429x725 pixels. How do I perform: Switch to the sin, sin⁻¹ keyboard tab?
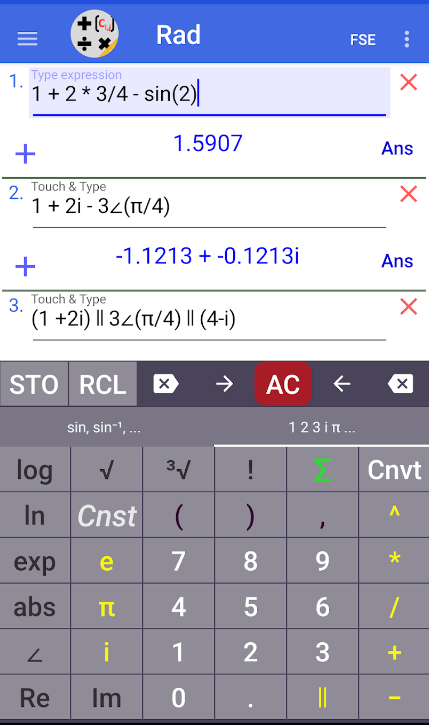104,427
